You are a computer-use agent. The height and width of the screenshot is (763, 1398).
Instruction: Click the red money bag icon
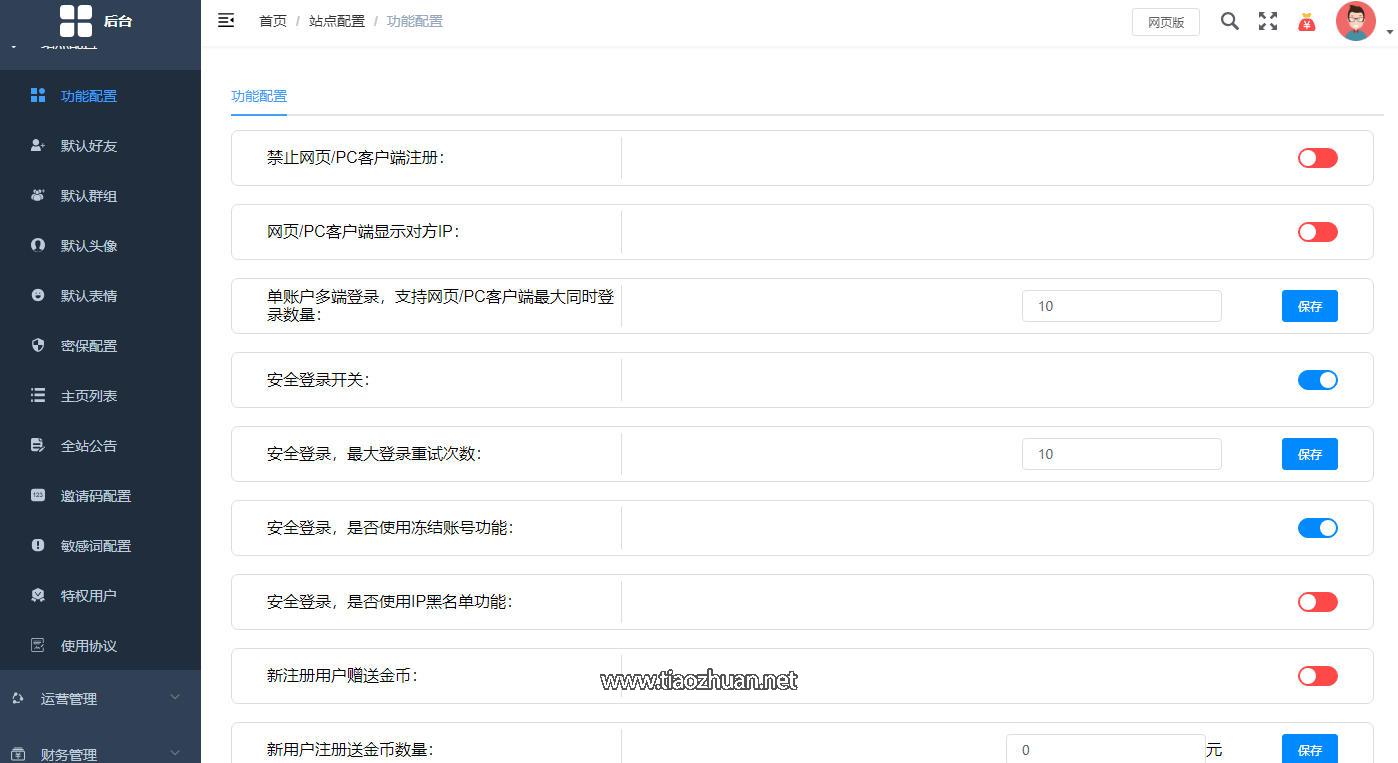tap(1308, 20)
